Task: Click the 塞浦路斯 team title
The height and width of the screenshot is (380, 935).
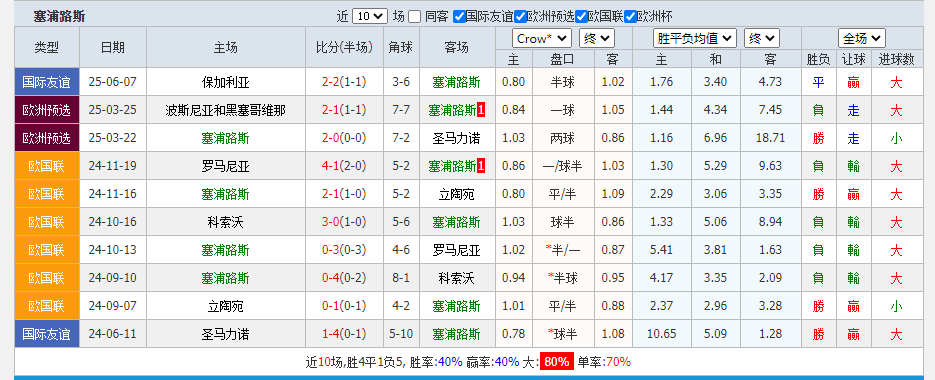Action: (x=60, y=17)
